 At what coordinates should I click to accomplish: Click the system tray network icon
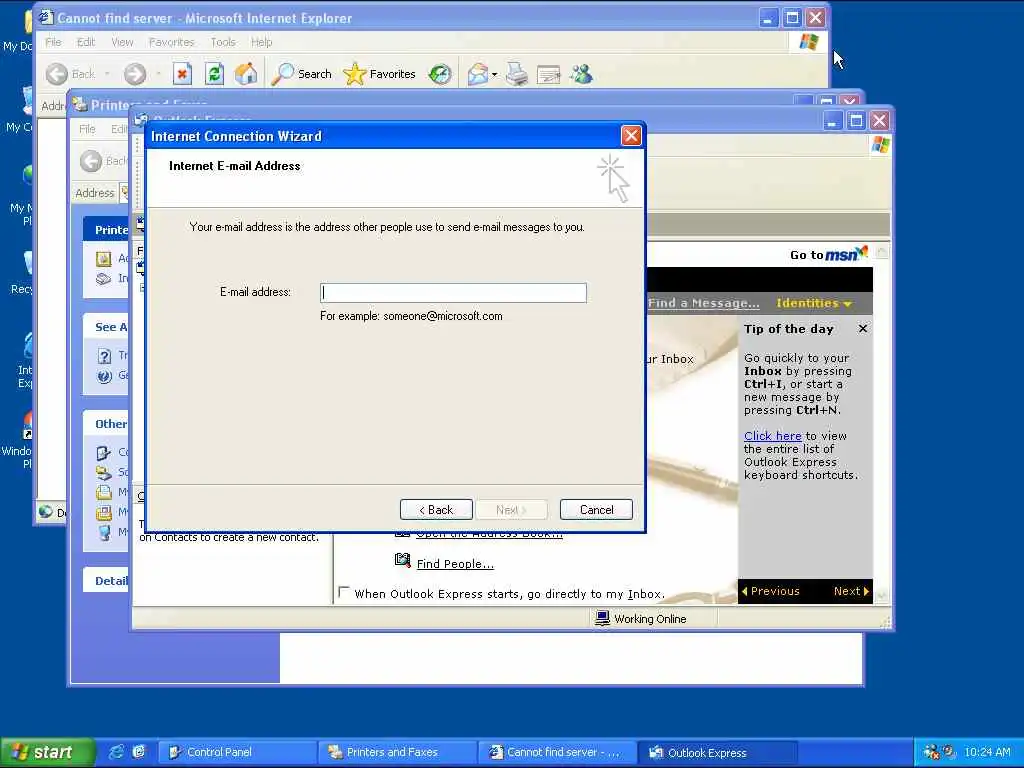[931, 752]
